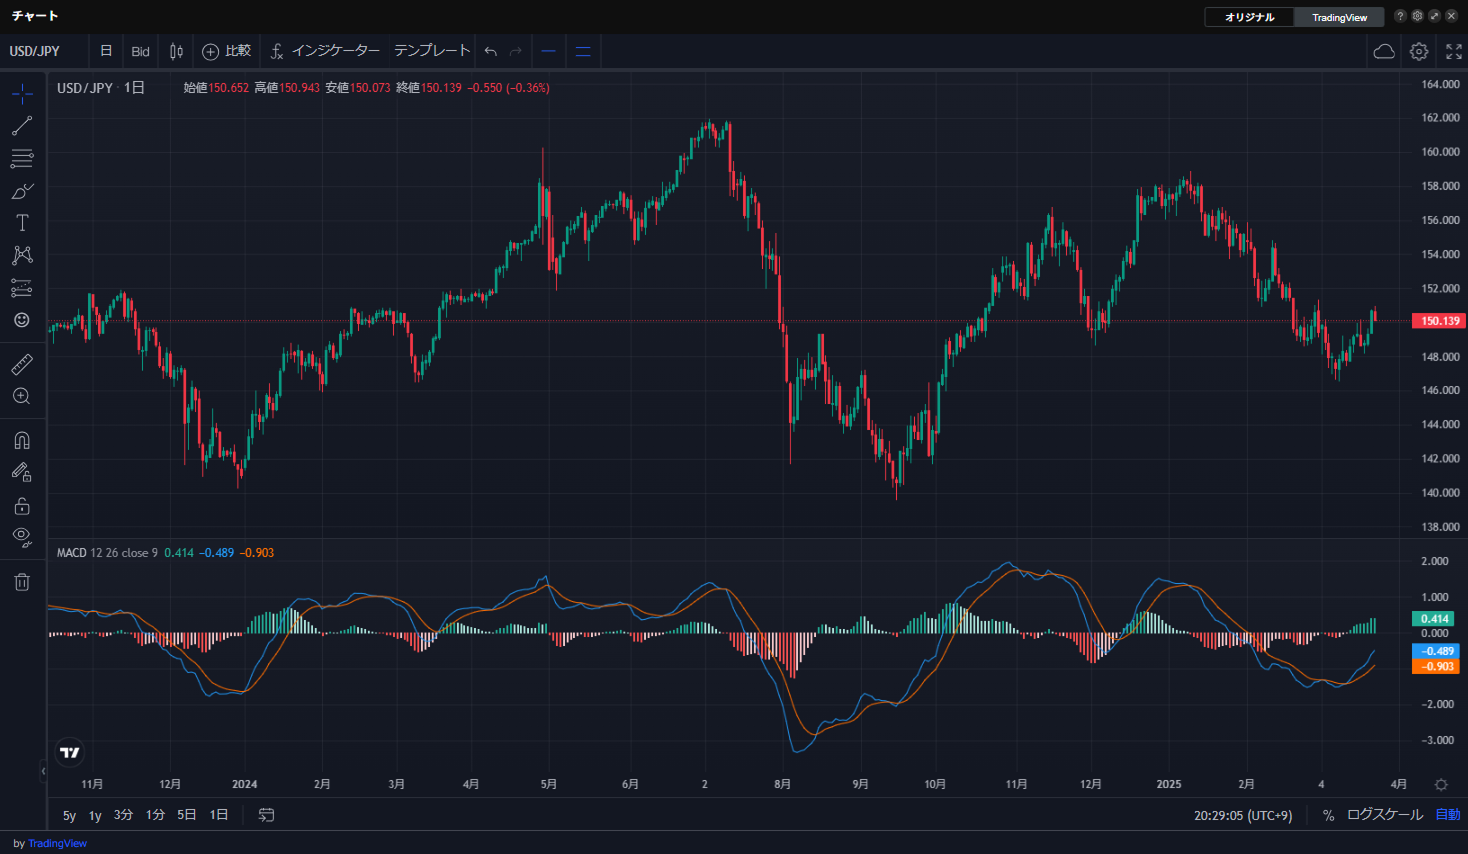
Task: Open the emoji icons tool
Action: pos(22,320)
